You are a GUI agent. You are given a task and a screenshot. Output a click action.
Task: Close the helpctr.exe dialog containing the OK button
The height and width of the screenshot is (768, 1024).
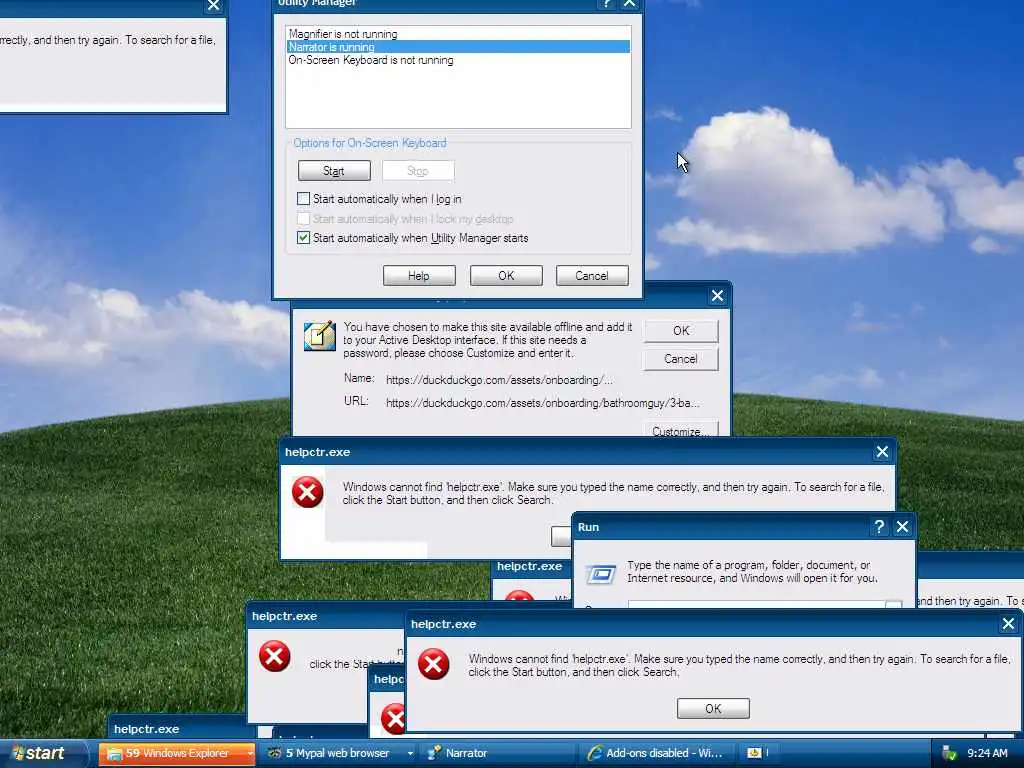tap(1008, 624)
